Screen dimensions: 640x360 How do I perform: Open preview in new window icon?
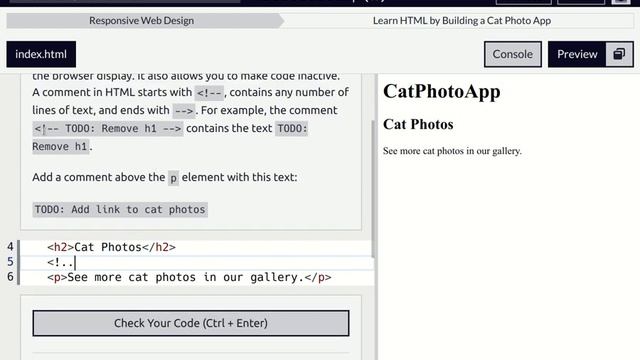pos(619,54)
